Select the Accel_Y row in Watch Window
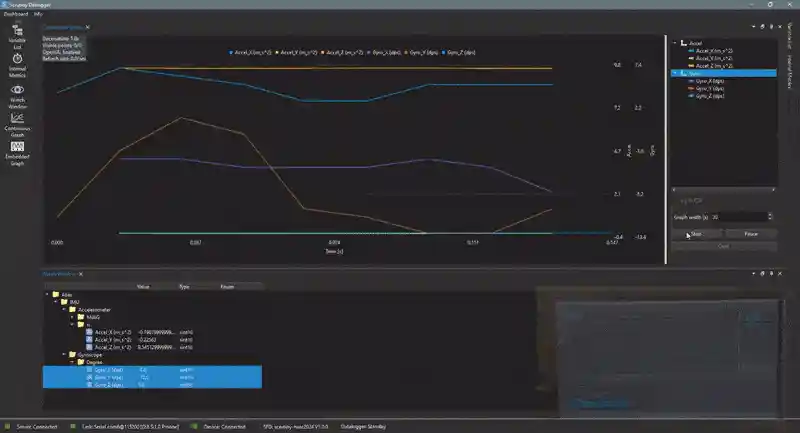 [x=152, y=340]
